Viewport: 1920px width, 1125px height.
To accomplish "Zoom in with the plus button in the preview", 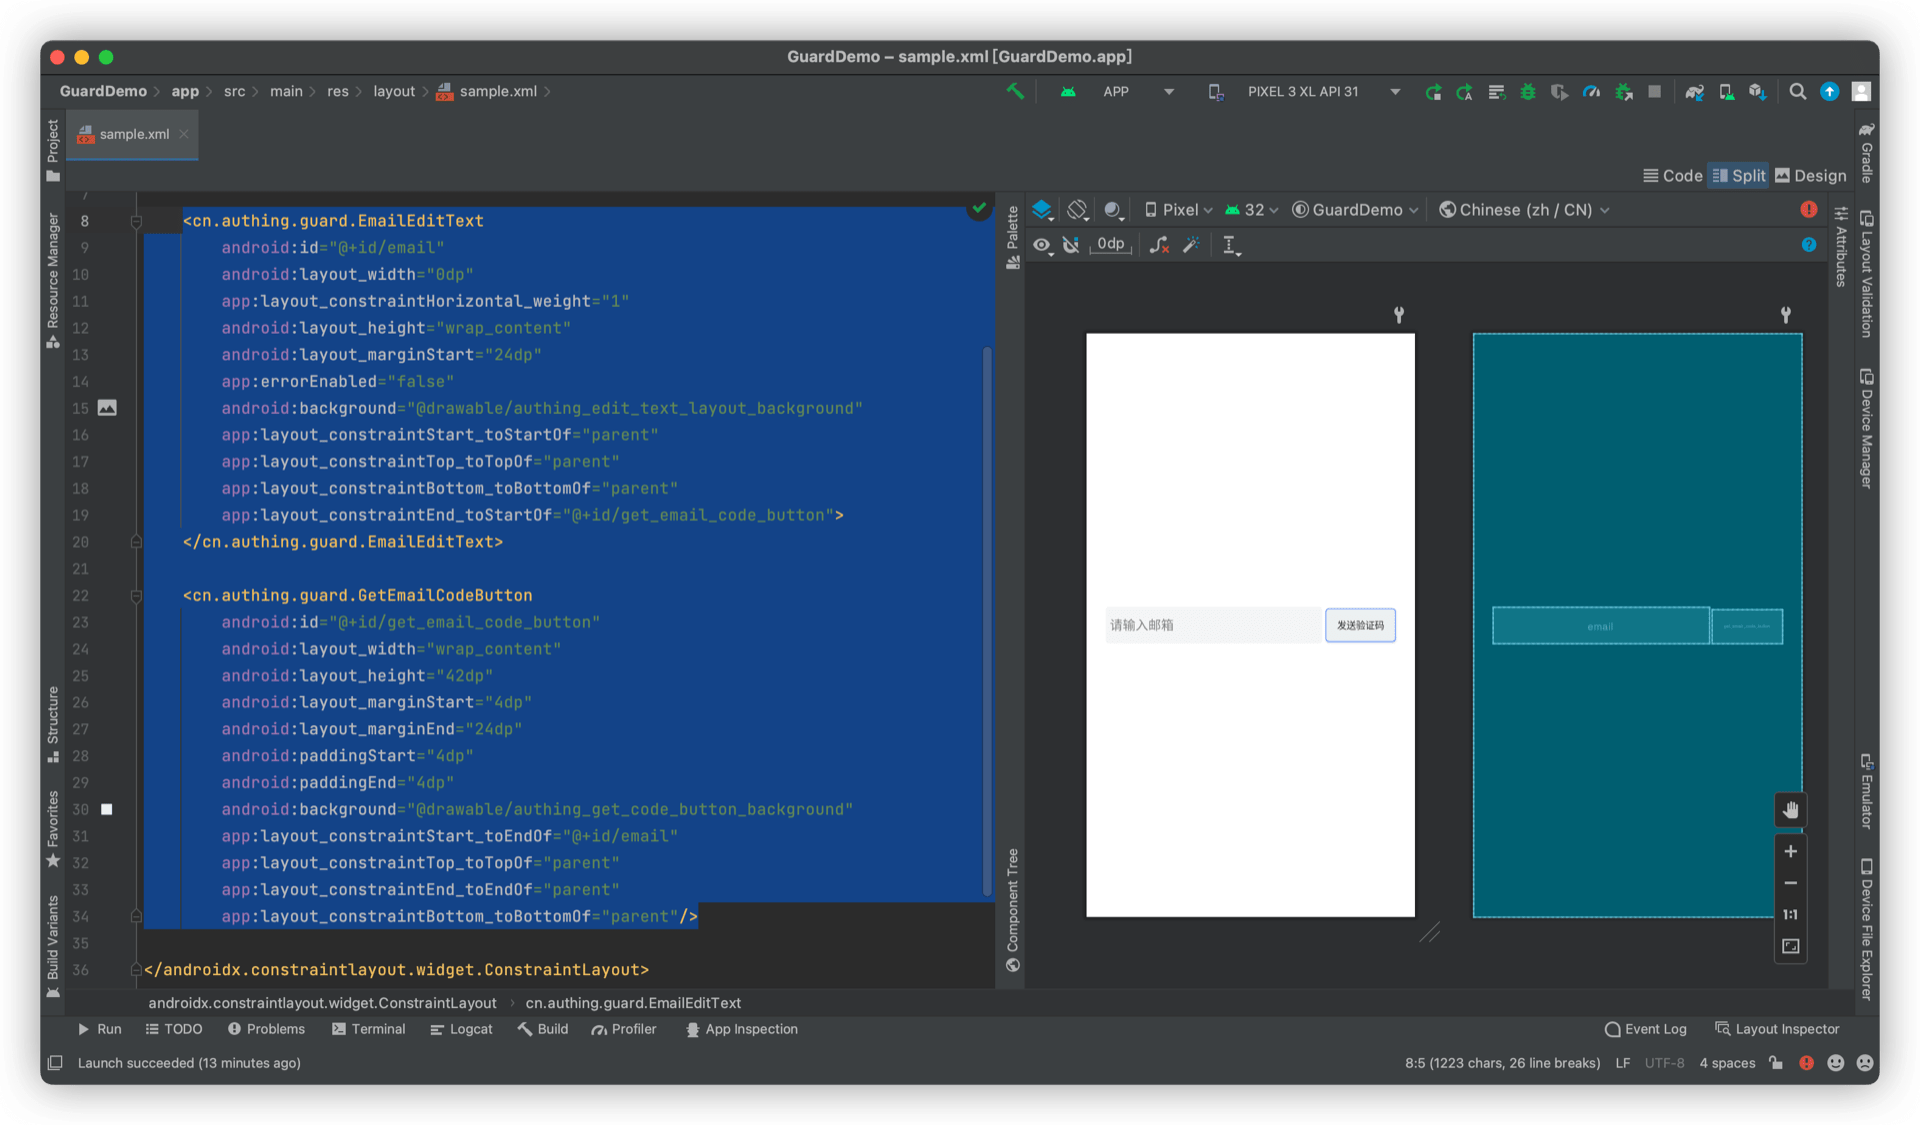I will 1790,851.
